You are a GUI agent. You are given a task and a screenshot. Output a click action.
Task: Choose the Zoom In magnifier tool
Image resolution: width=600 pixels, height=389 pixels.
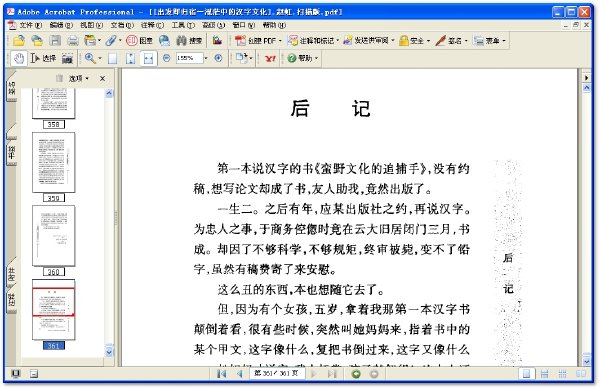click(x=90, y=58)
